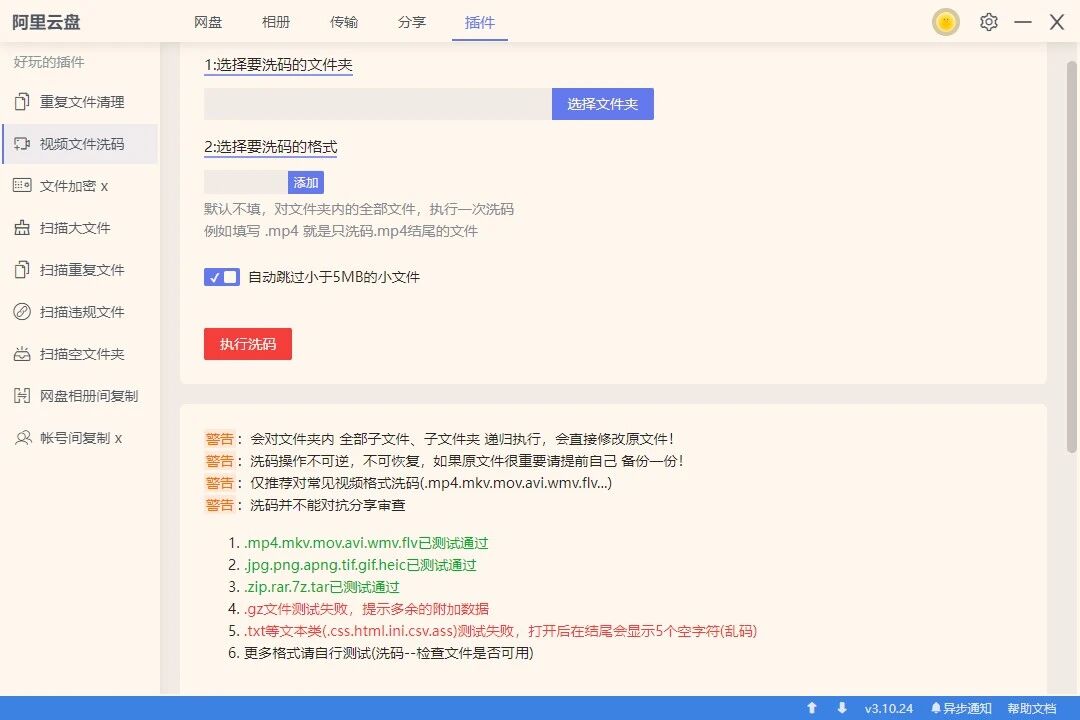
Task: Click the 选择文件夹 button
Action: tap(603, 104)
